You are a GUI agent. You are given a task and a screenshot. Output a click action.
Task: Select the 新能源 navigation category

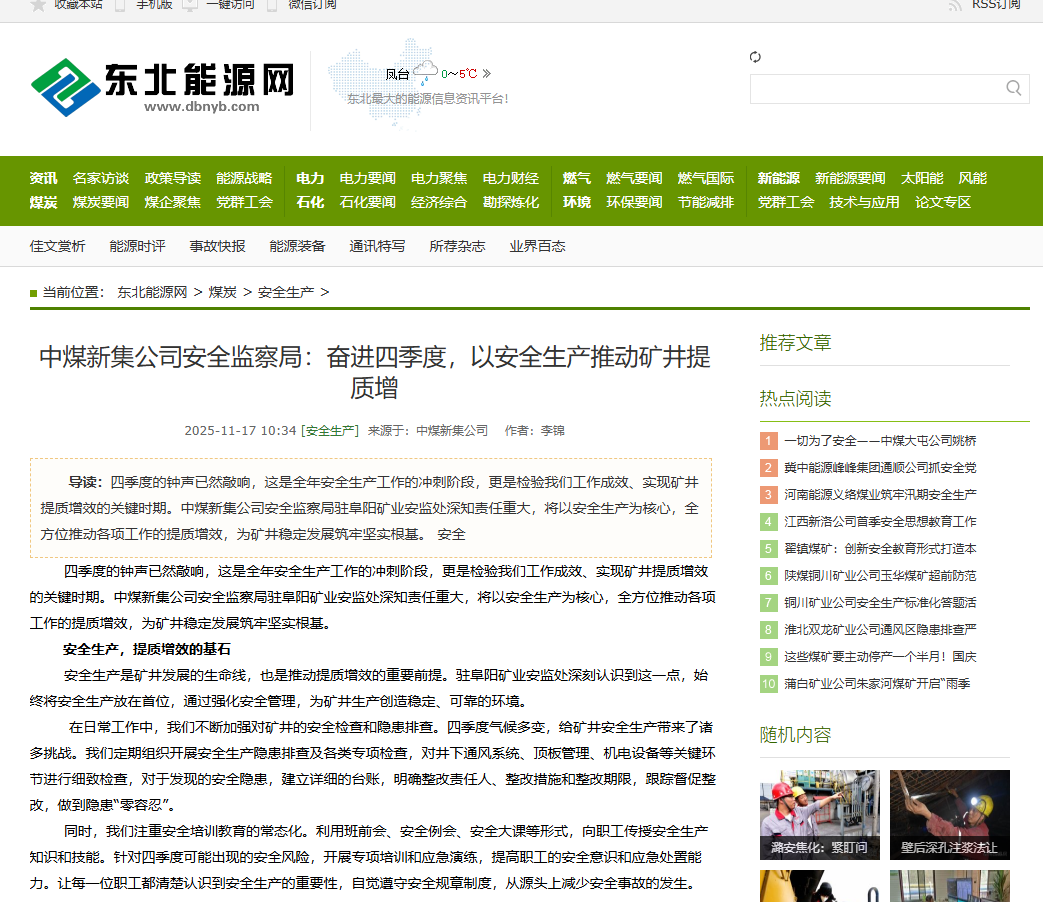778,178
